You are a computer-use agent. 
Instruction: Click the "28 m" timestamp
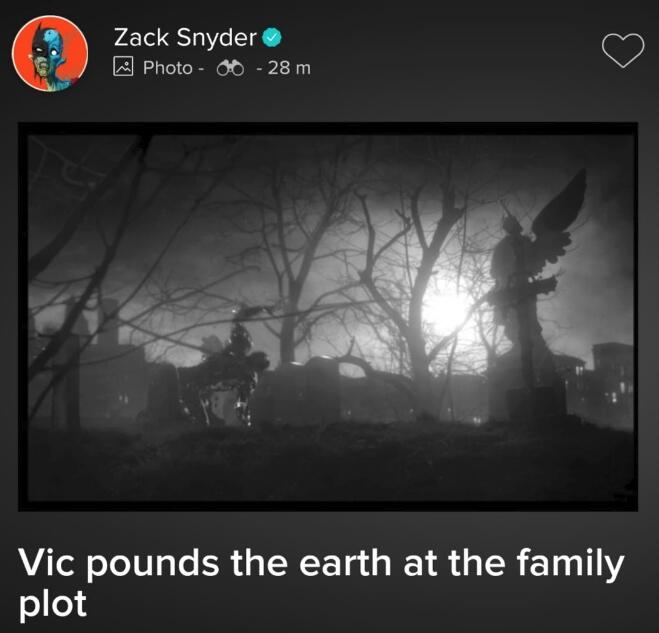click(x=289, y=68)
